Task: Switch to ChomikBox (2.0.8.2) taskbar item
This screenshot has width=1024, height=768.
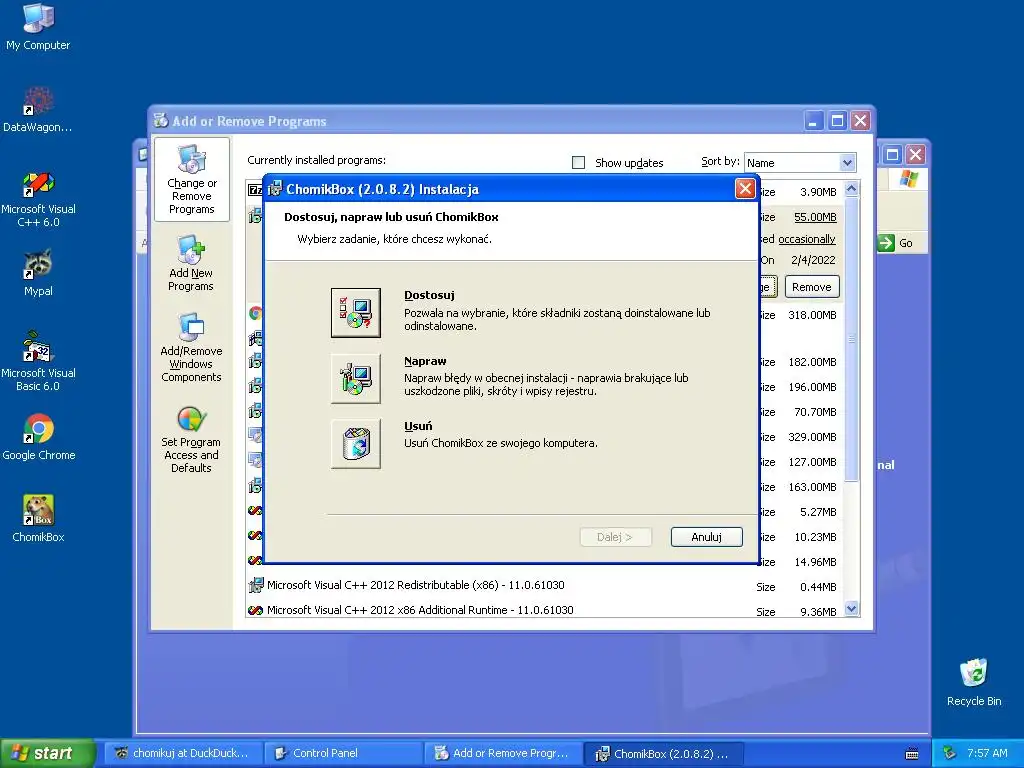Action: tap(663, 753)
